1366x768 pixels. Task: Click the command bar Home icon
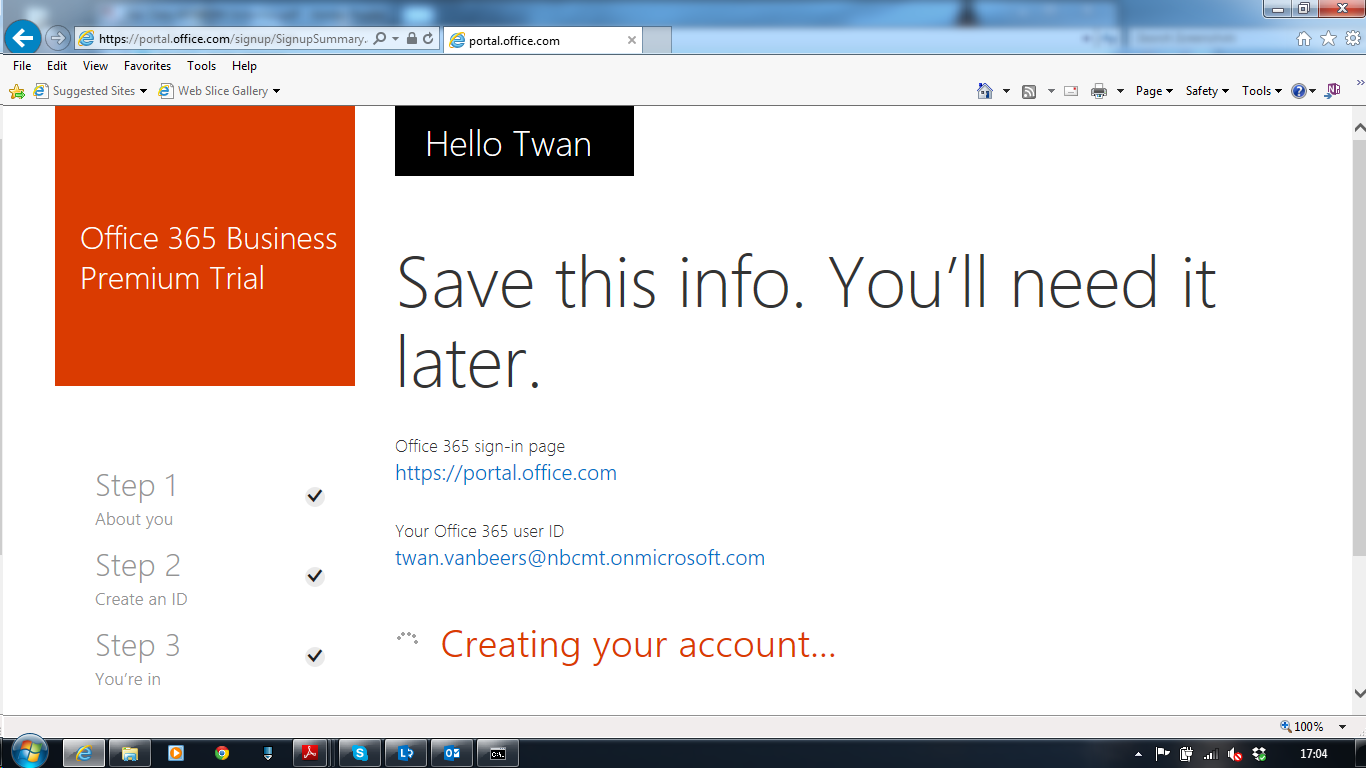tap(985, 91)
